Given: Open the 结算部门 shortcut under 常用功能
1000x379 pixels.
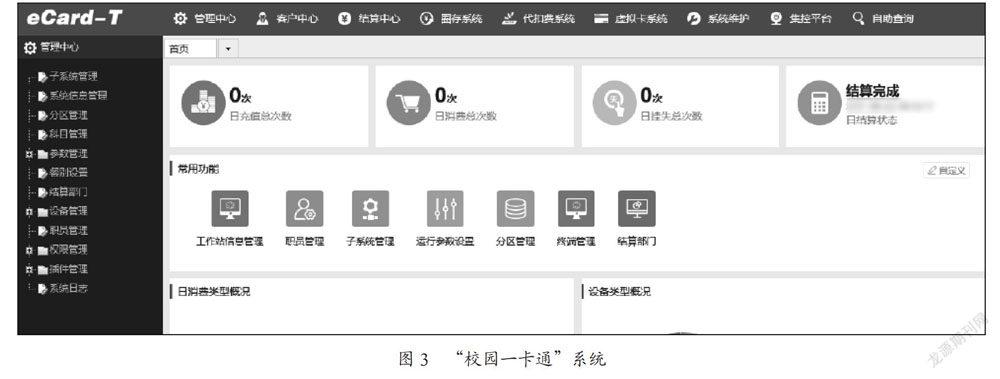Looking at the screenshot, I should [636, 209].
